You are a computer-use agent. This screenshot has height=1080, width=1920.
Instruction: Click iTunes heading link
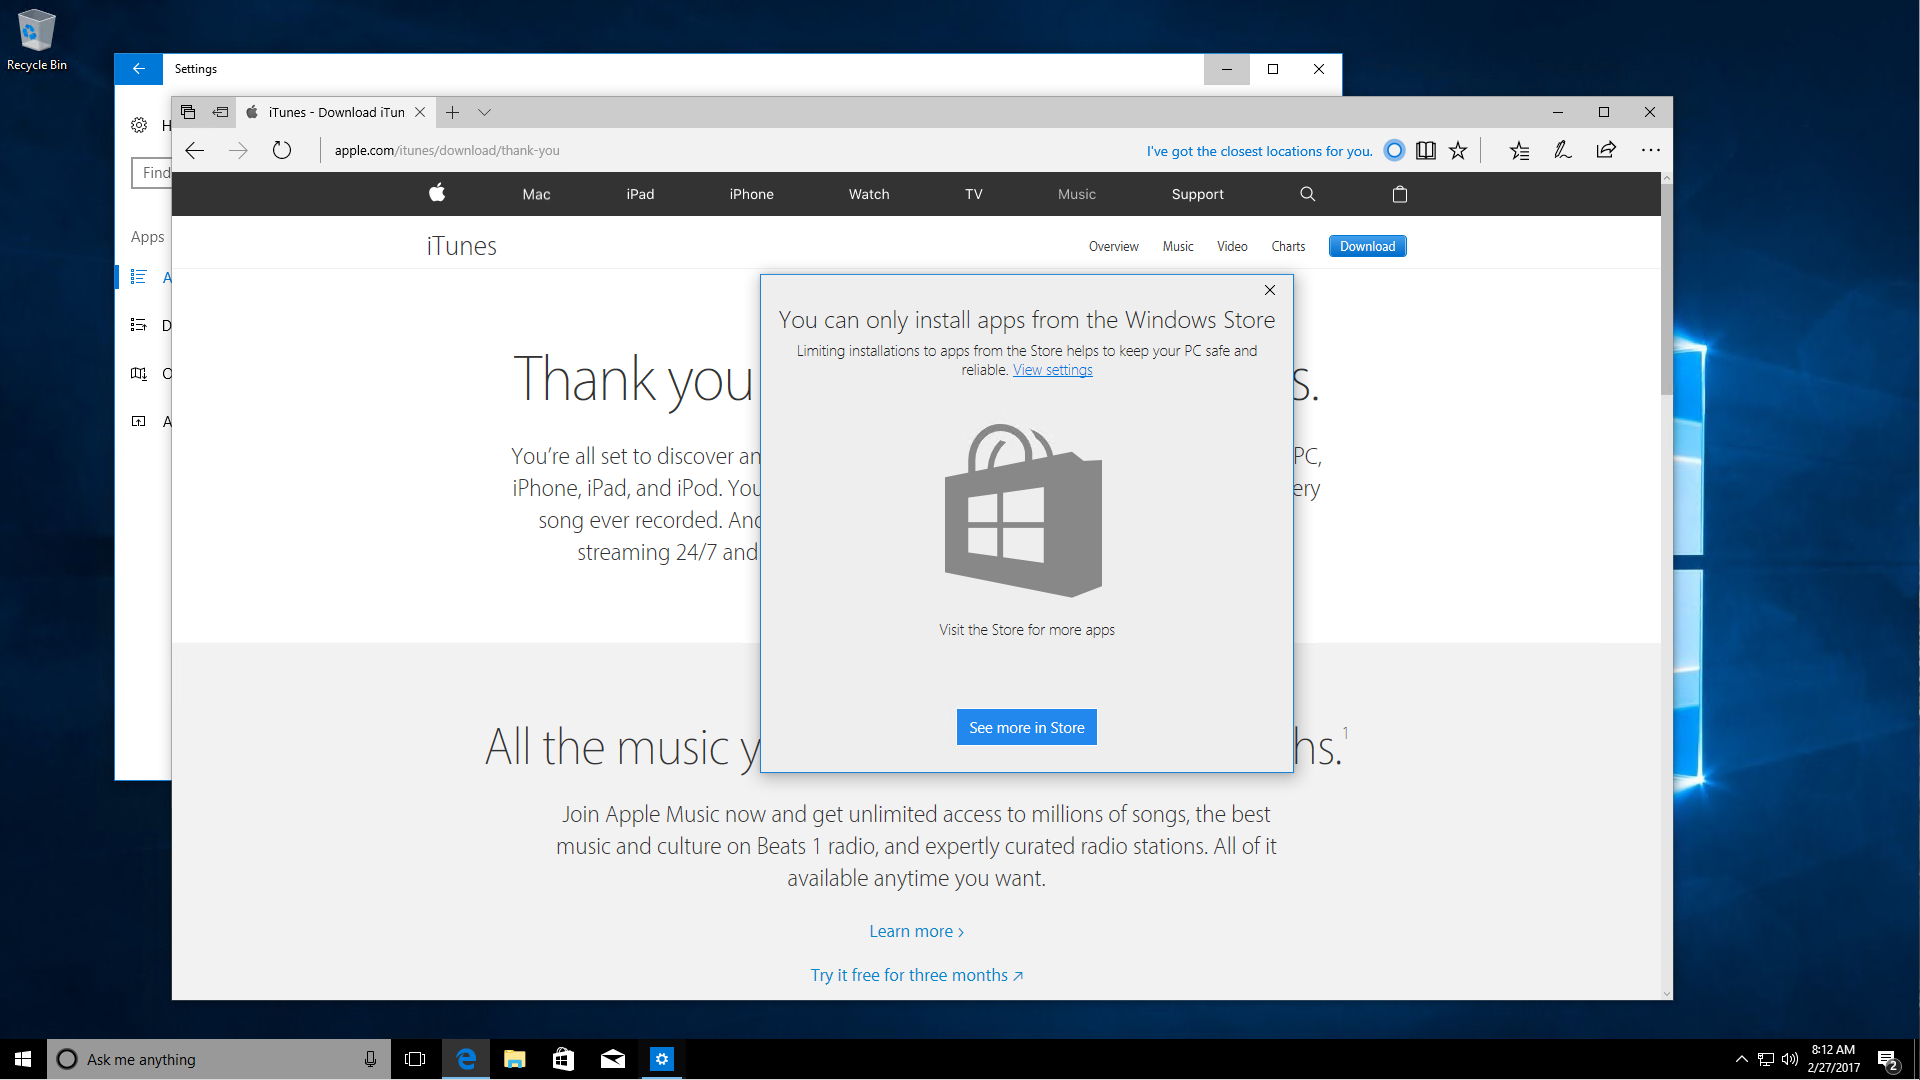pyautogui.click(x=461, y=246)
